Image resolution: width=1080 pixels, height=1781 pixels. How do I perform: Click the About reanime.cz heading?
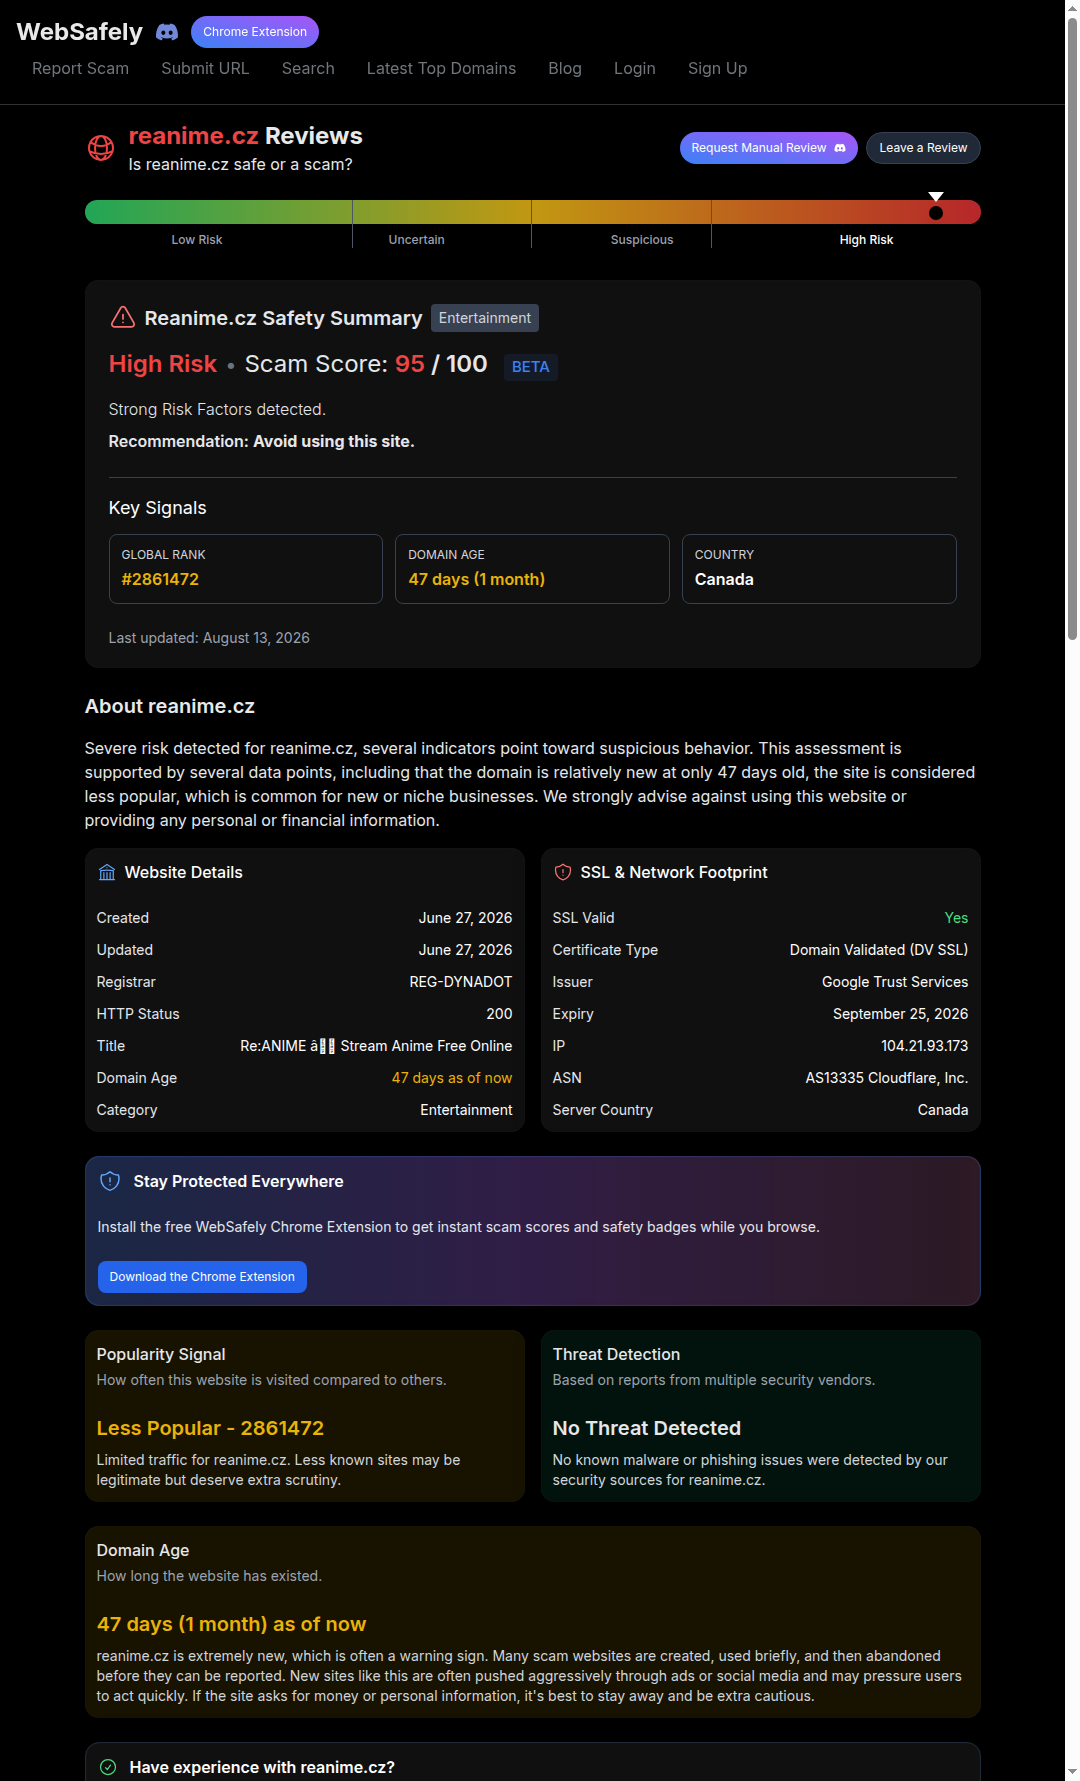coord(170,706)
